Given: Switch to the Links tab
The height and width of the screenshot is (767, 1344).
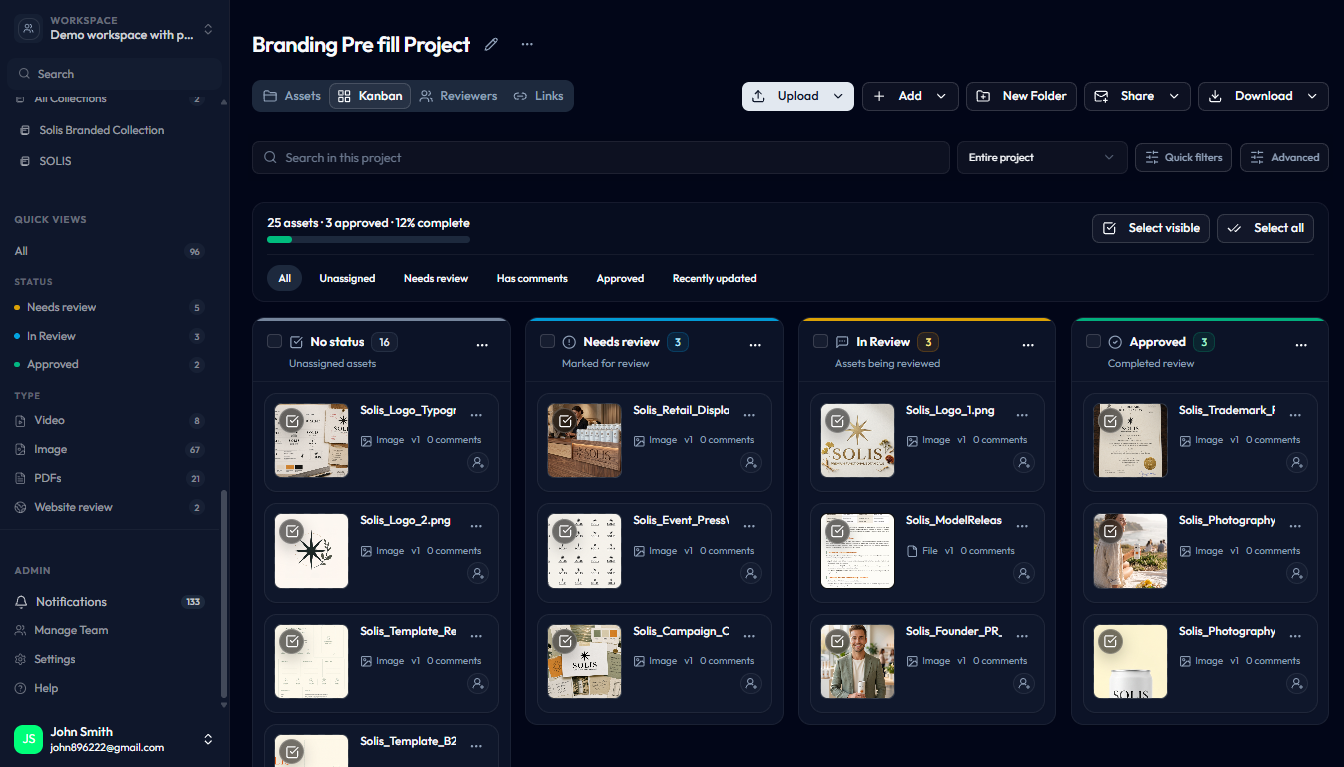Looking at the screenshot, I should pyautogui.click(x=539, y=96).
